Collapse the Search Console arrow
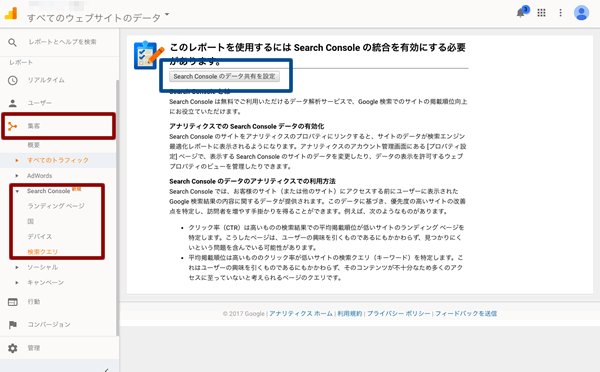The width and height of the screenshot is (600, 372). point(17,191)
